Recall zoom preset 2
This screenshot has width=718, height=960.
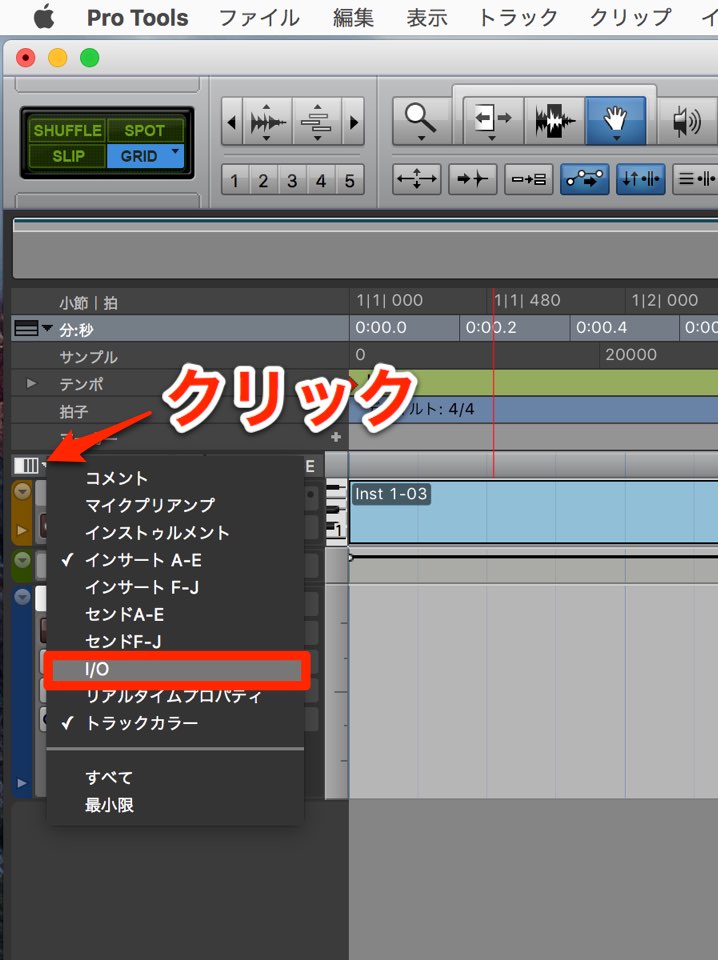[x=263, y=181]
